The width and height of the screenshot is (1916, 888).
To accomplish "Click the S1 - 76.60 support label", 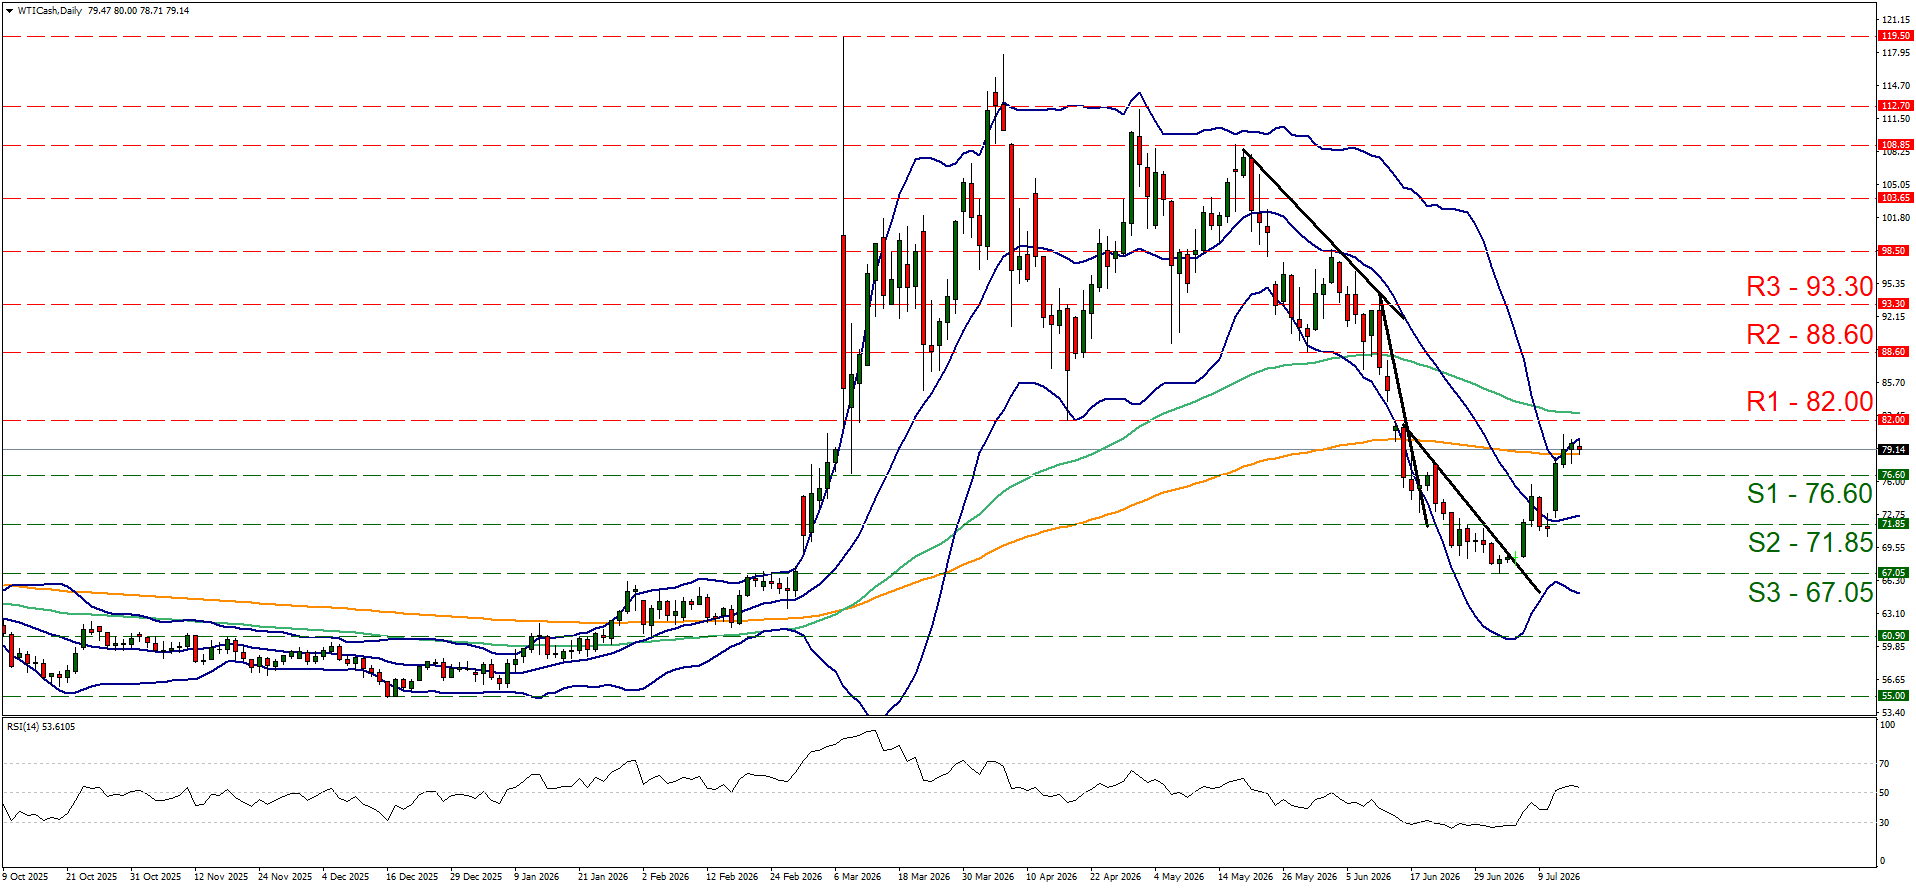I will pyautogui.click(x=1809, y=494).
